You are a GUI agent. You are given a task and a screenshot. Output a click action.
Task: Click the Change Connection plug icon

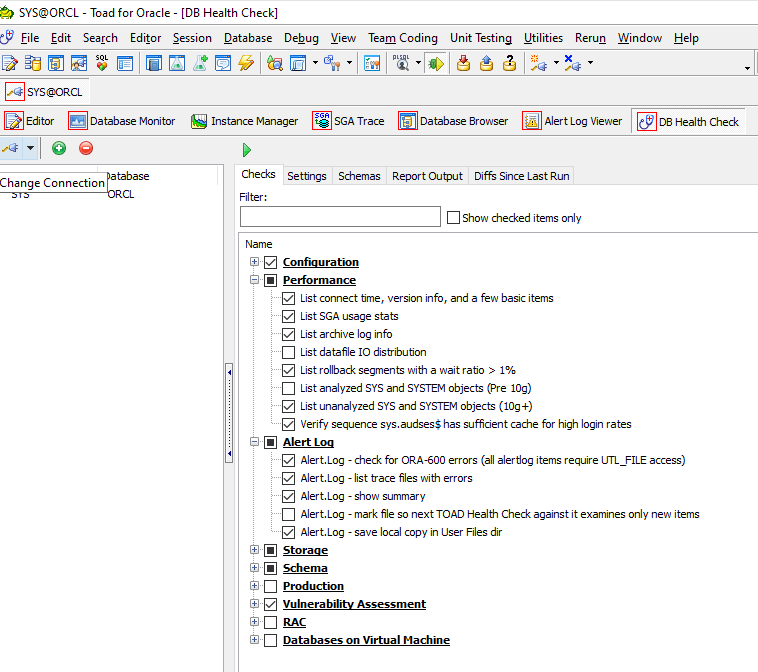[11, 148]
